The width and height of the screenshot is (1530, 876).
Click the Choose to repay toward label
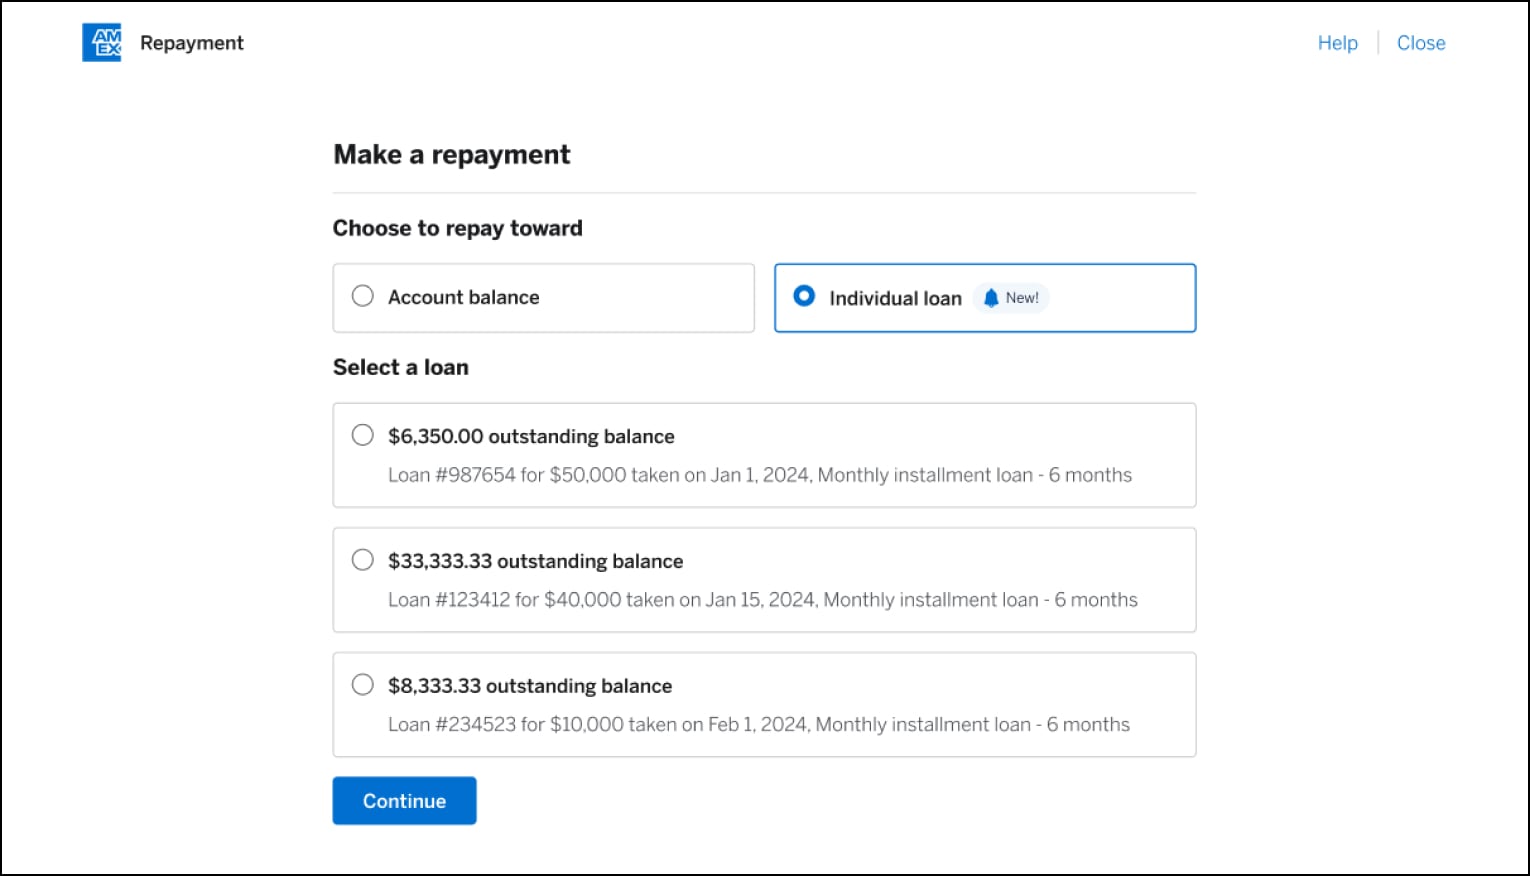(457, 227)
